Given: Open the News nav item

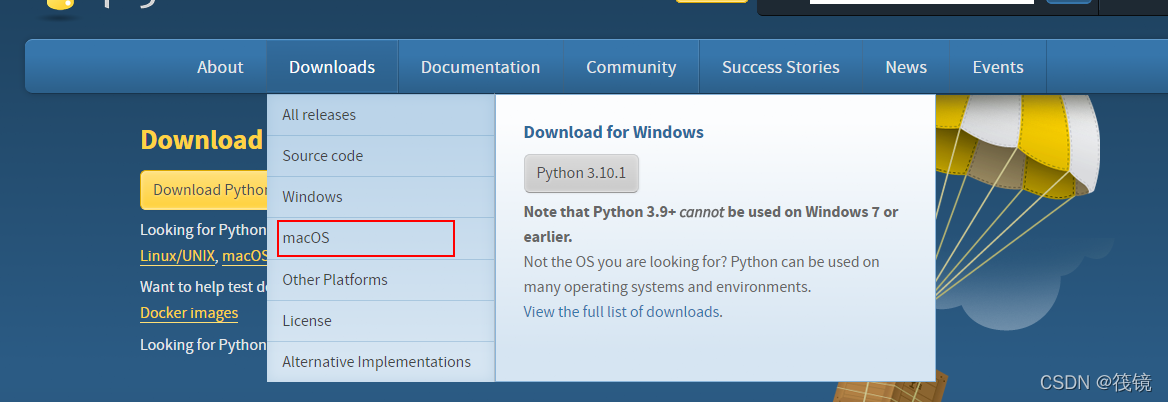Looking at the screenshot, I should tap(906, 67).
